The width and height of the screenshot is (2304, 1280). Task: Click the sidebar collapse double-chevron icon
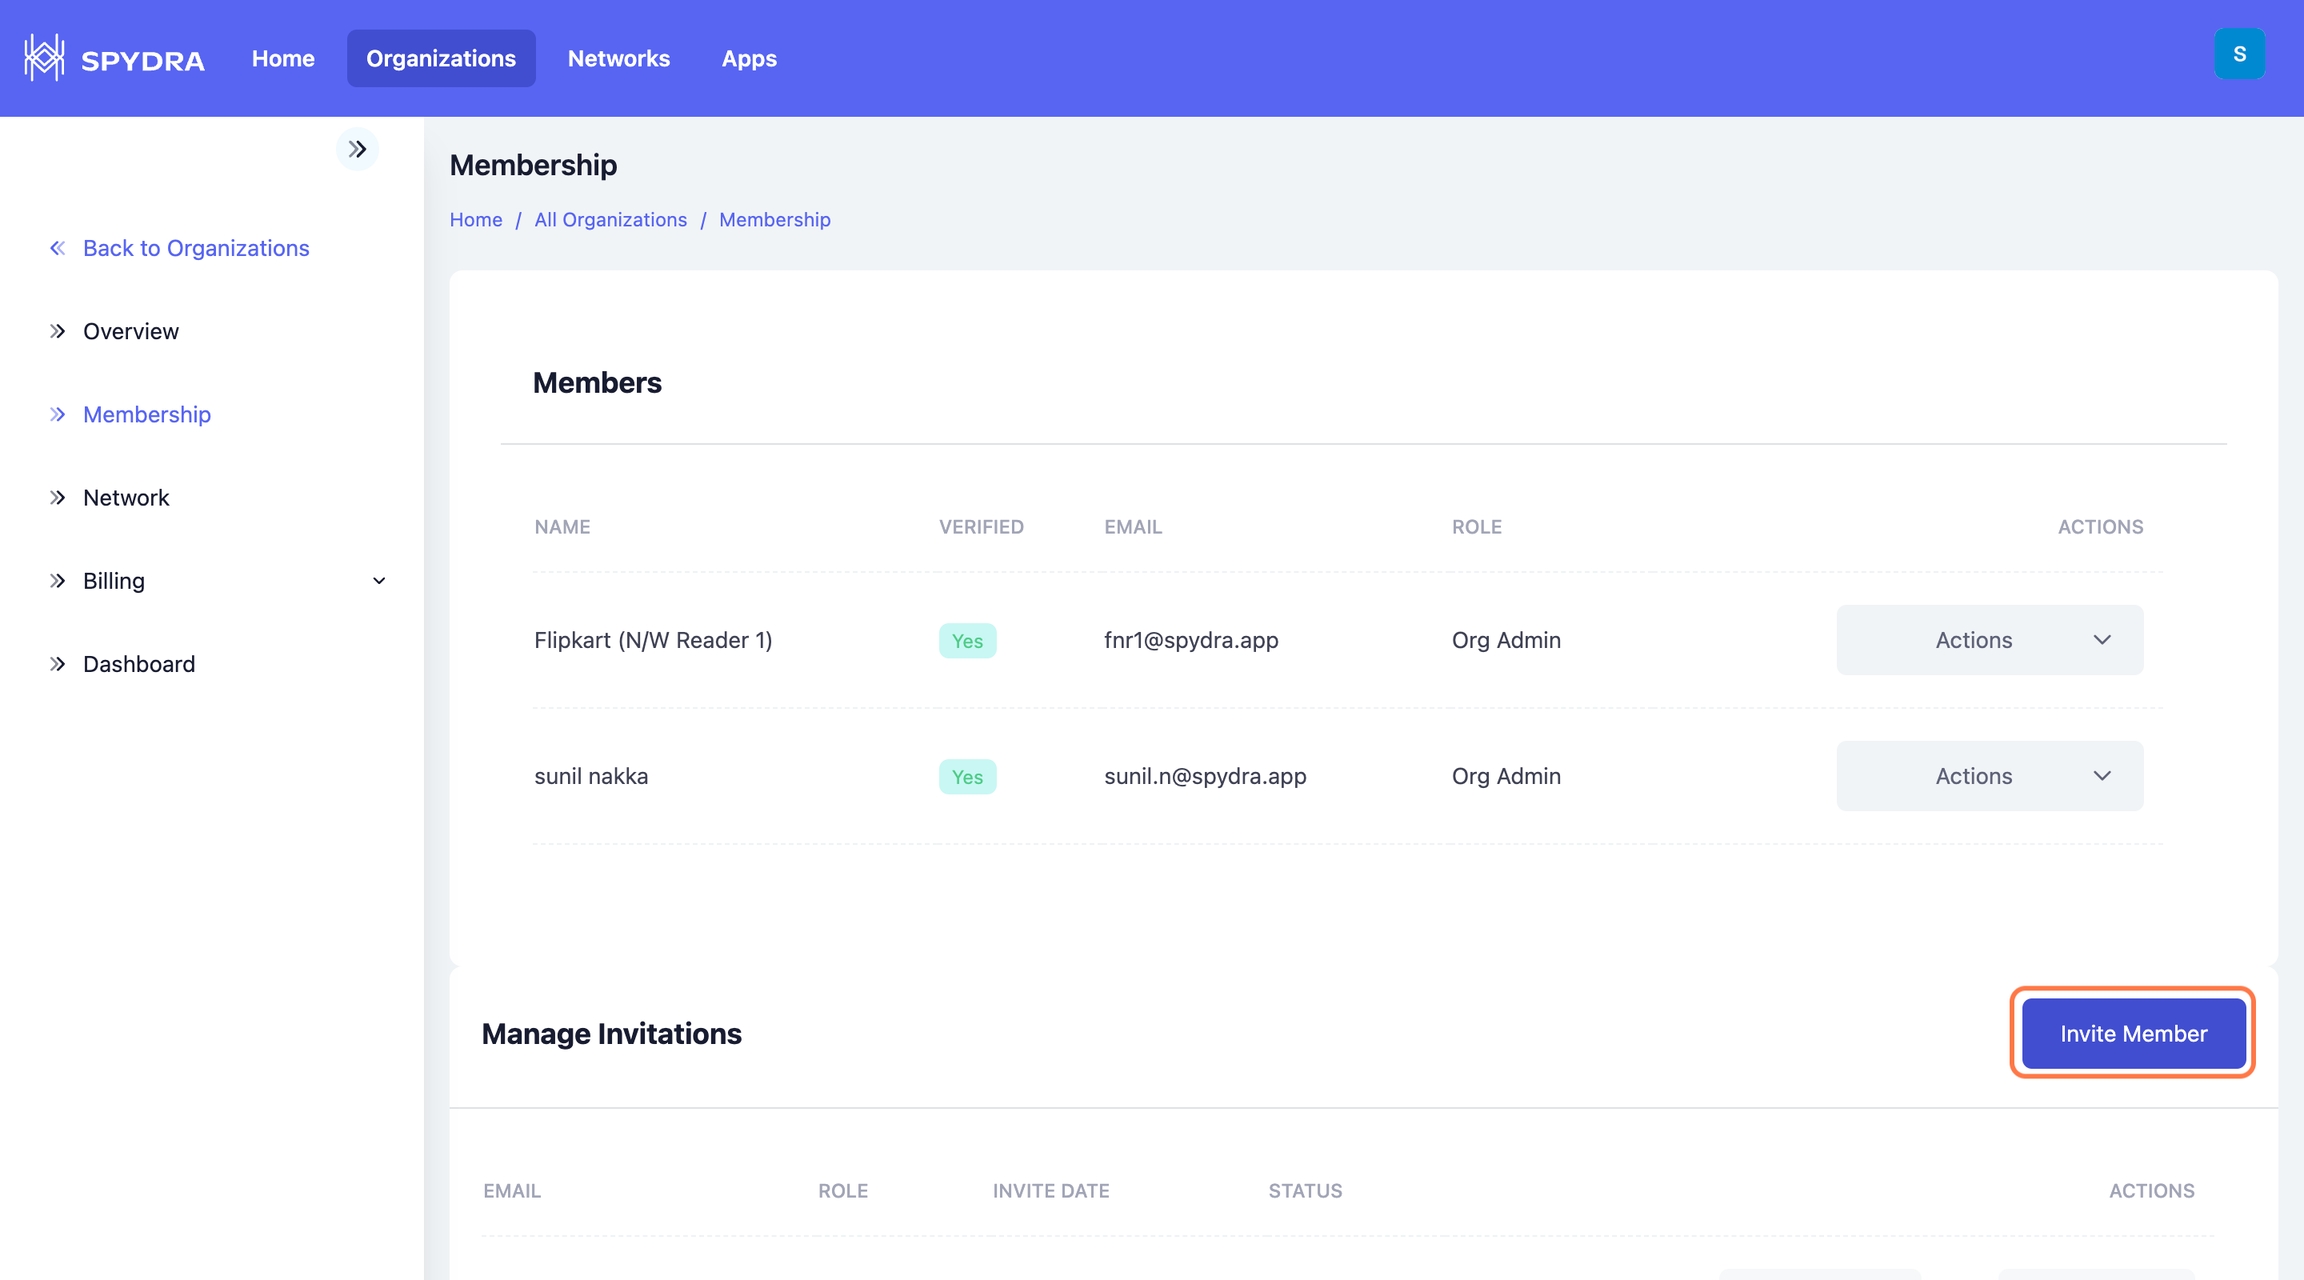[x=357, y=150]
